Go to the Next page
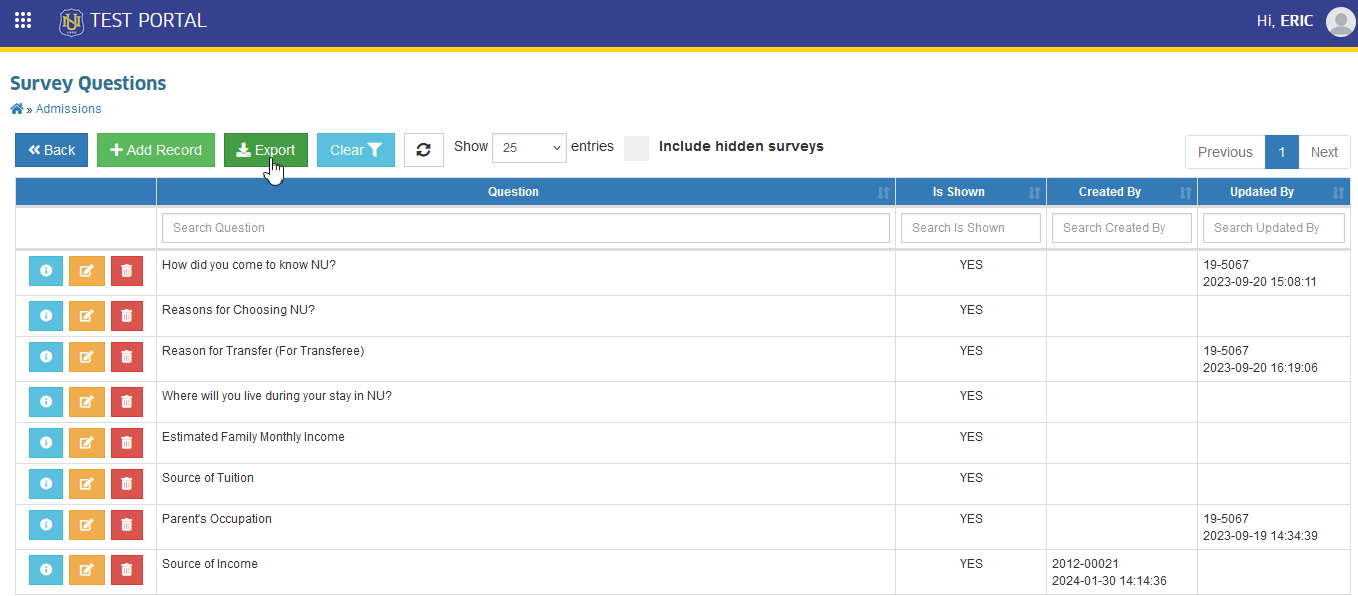 [1324, 152]
